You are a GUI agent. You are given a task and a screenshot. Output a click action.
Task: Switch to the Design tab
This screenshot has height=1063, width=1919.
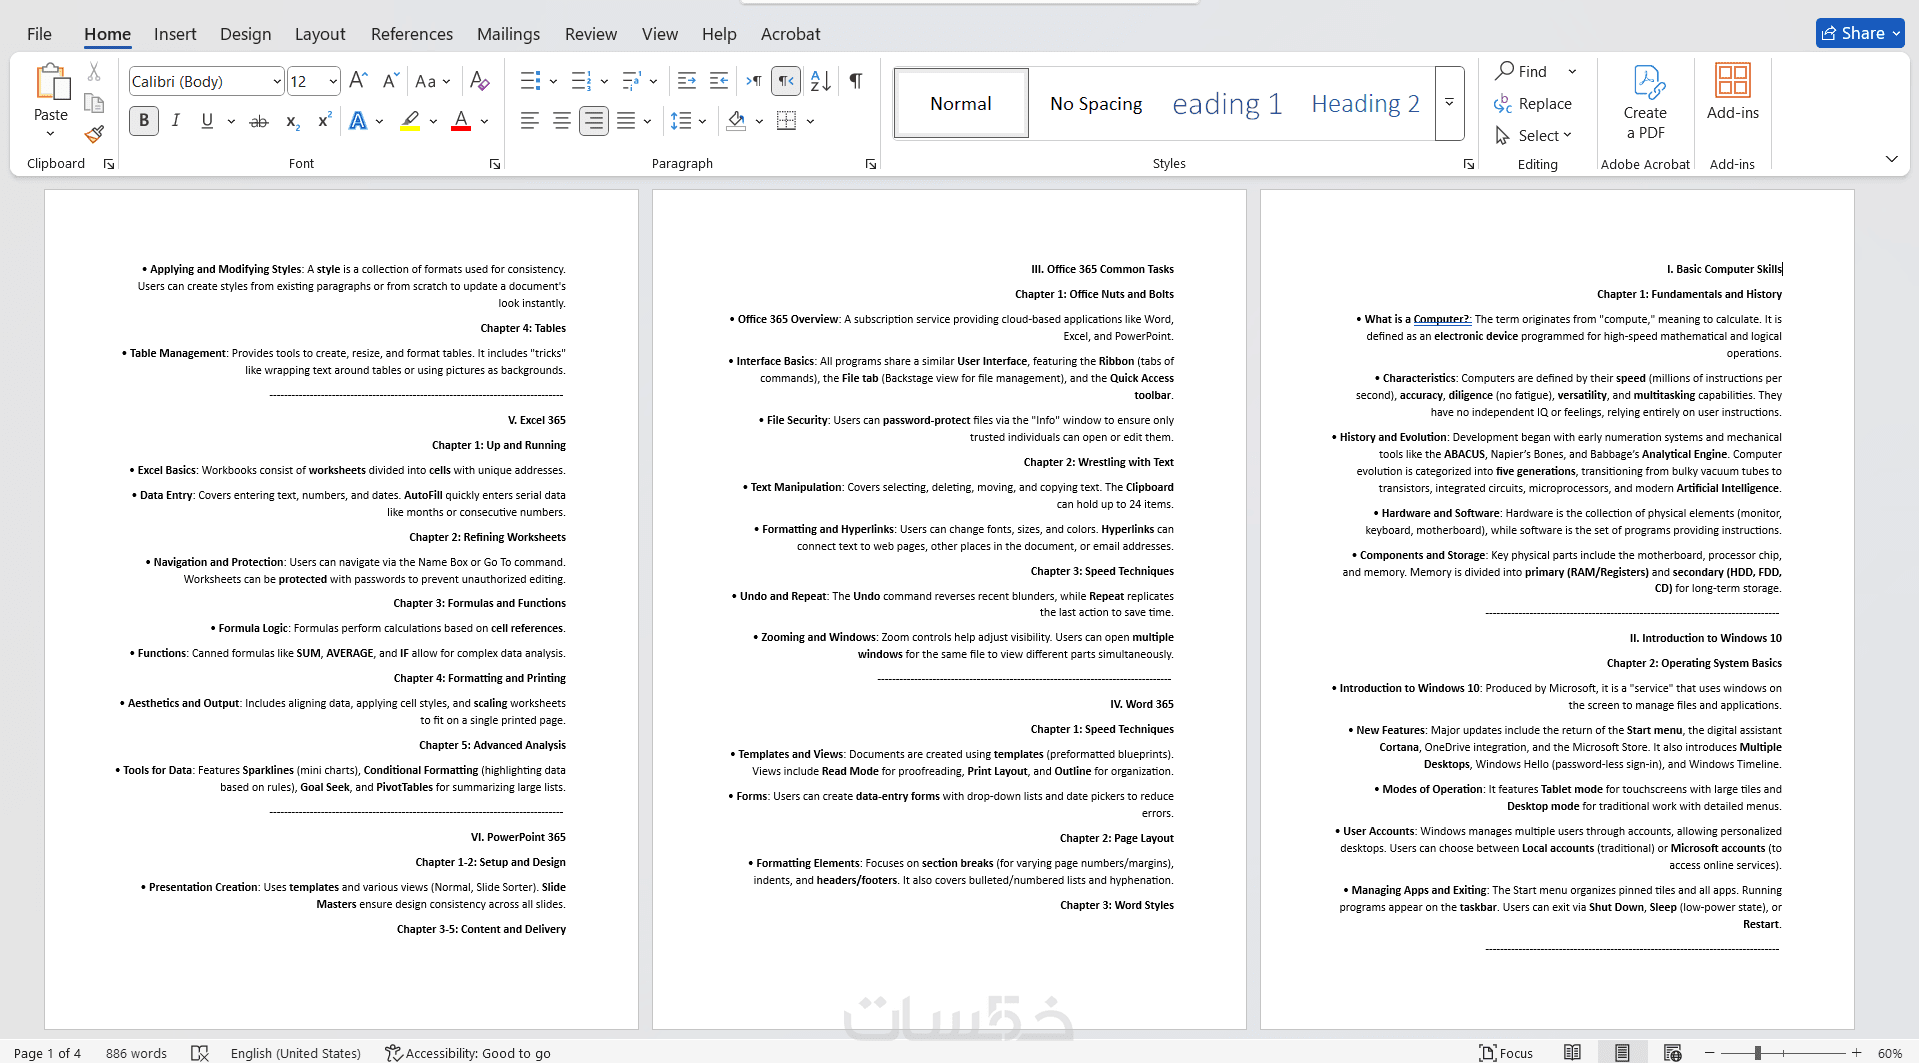click(246, 34)
